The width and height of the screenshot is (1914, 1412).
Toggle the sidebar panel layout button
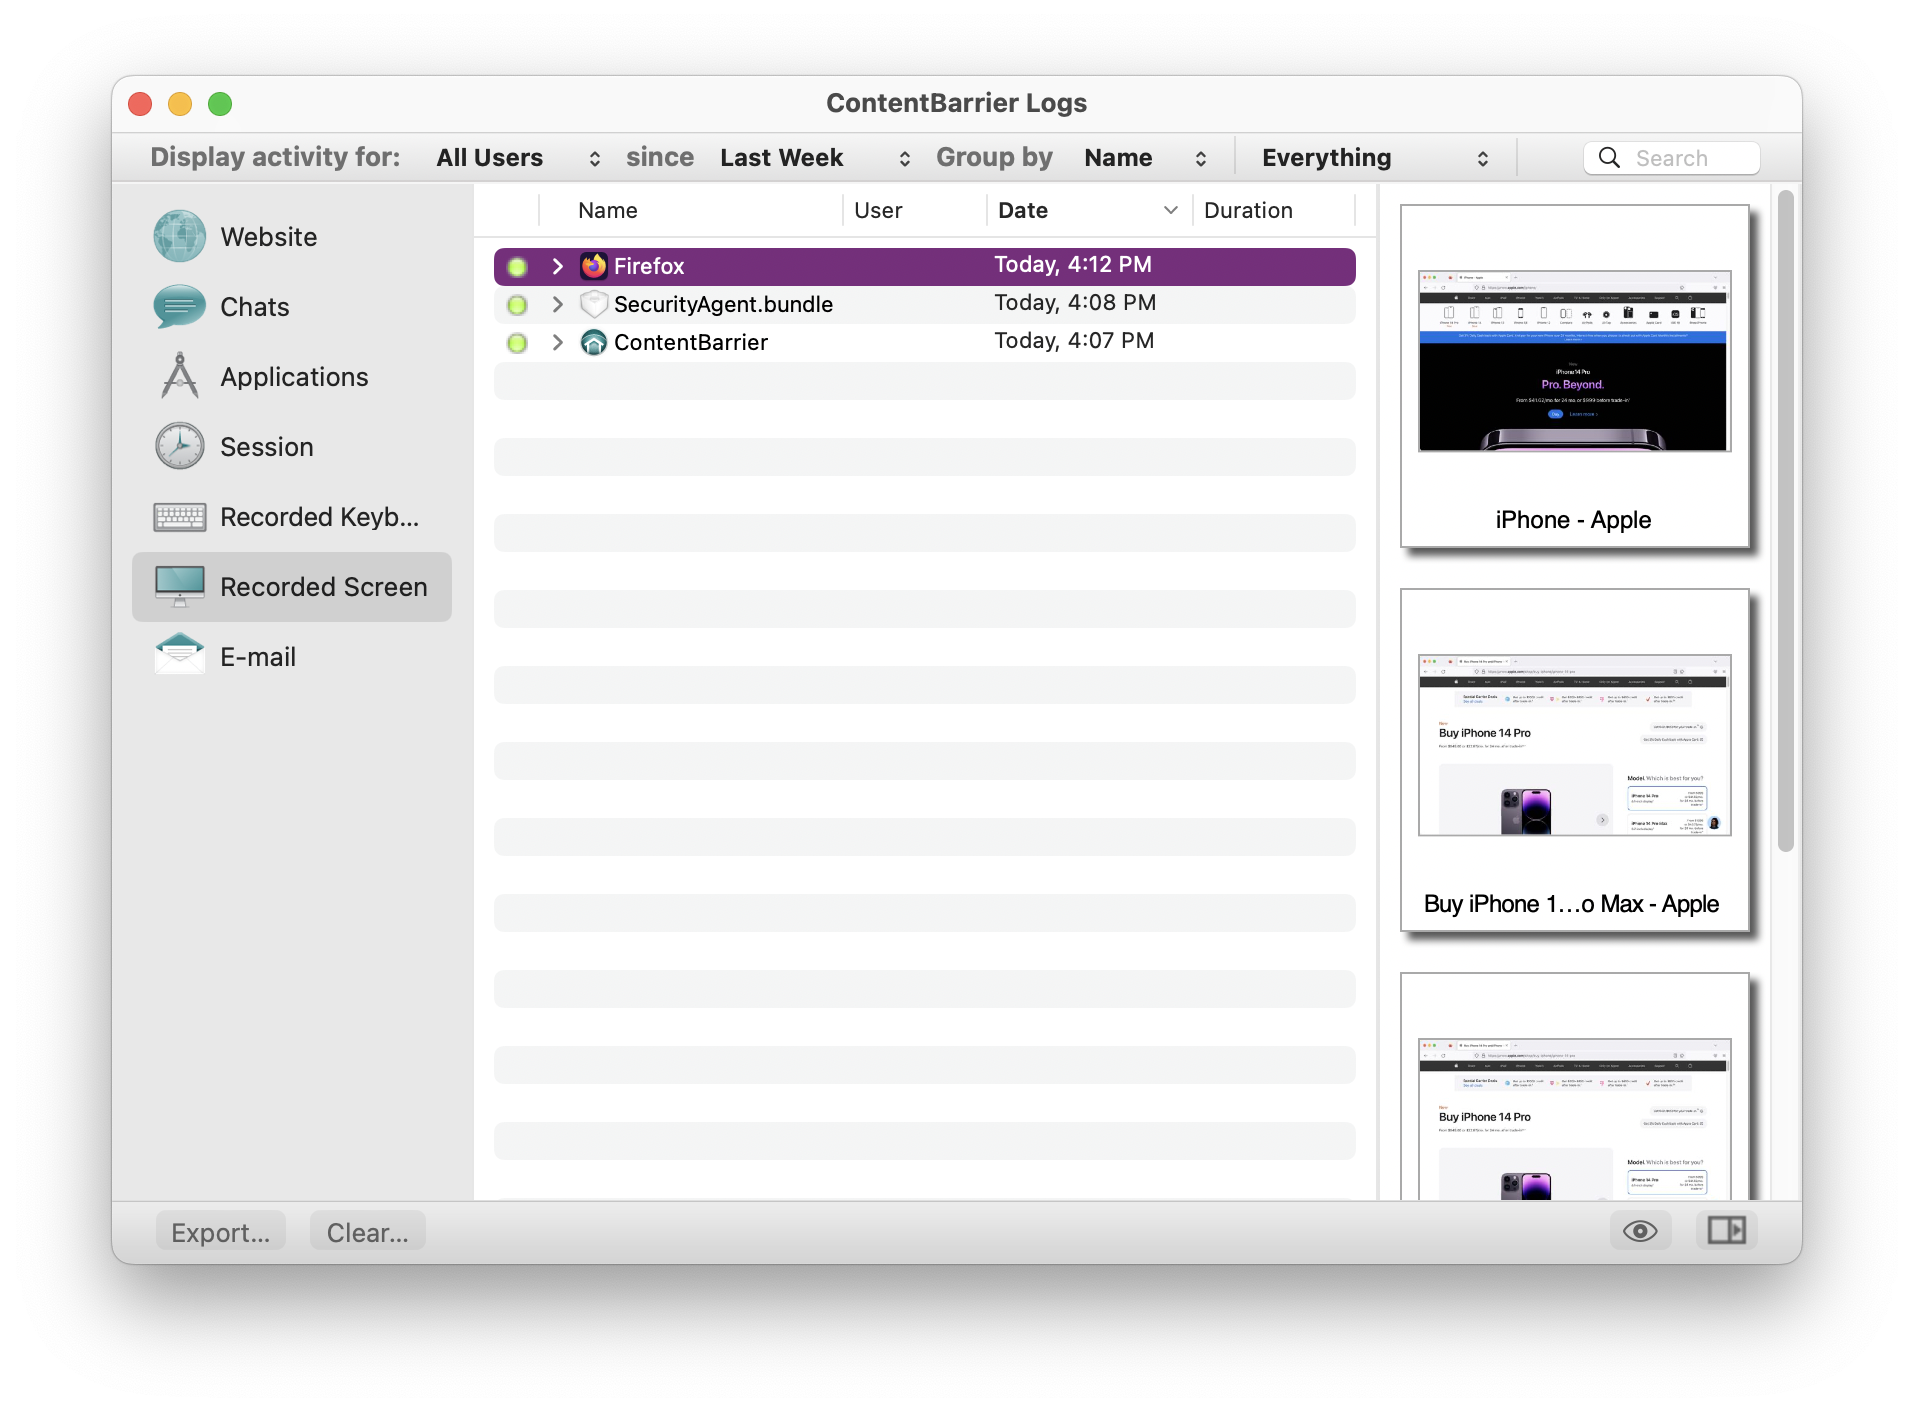click(x=1727, y=1231)
